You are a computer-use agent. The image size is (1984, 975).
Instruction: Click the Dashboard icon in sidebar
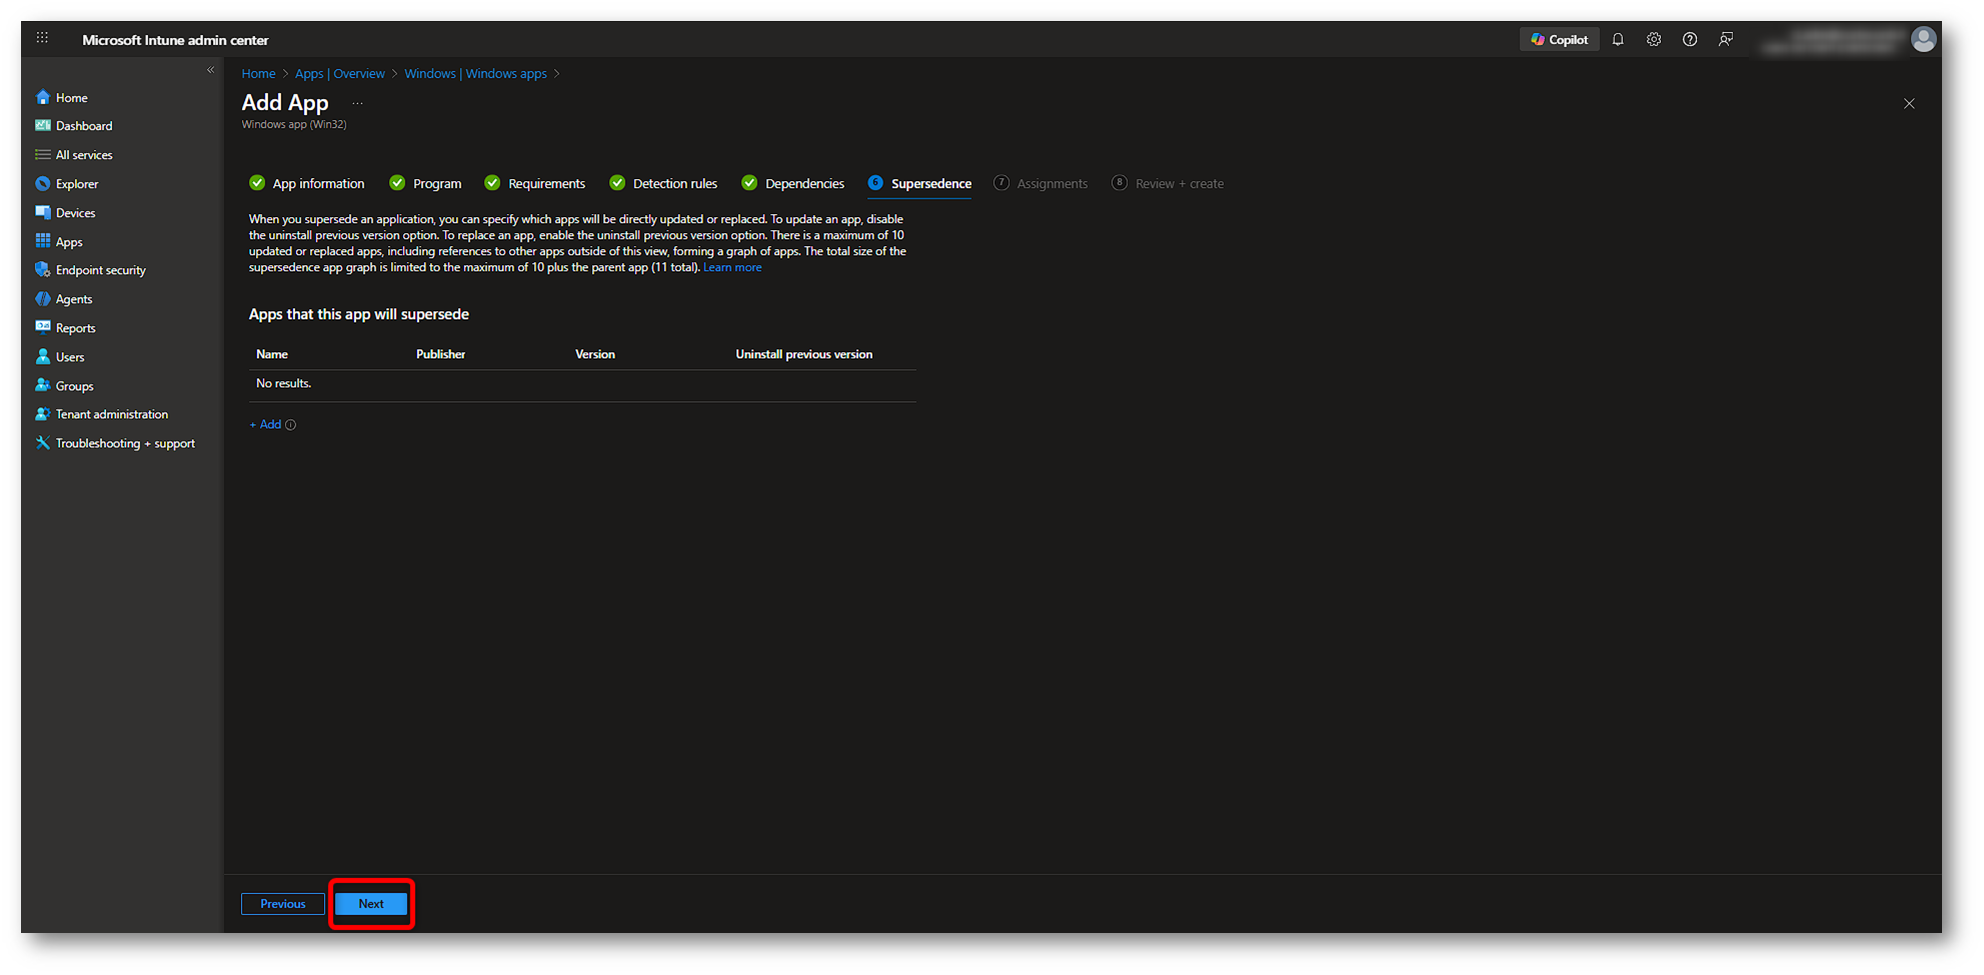pos(43,126)
